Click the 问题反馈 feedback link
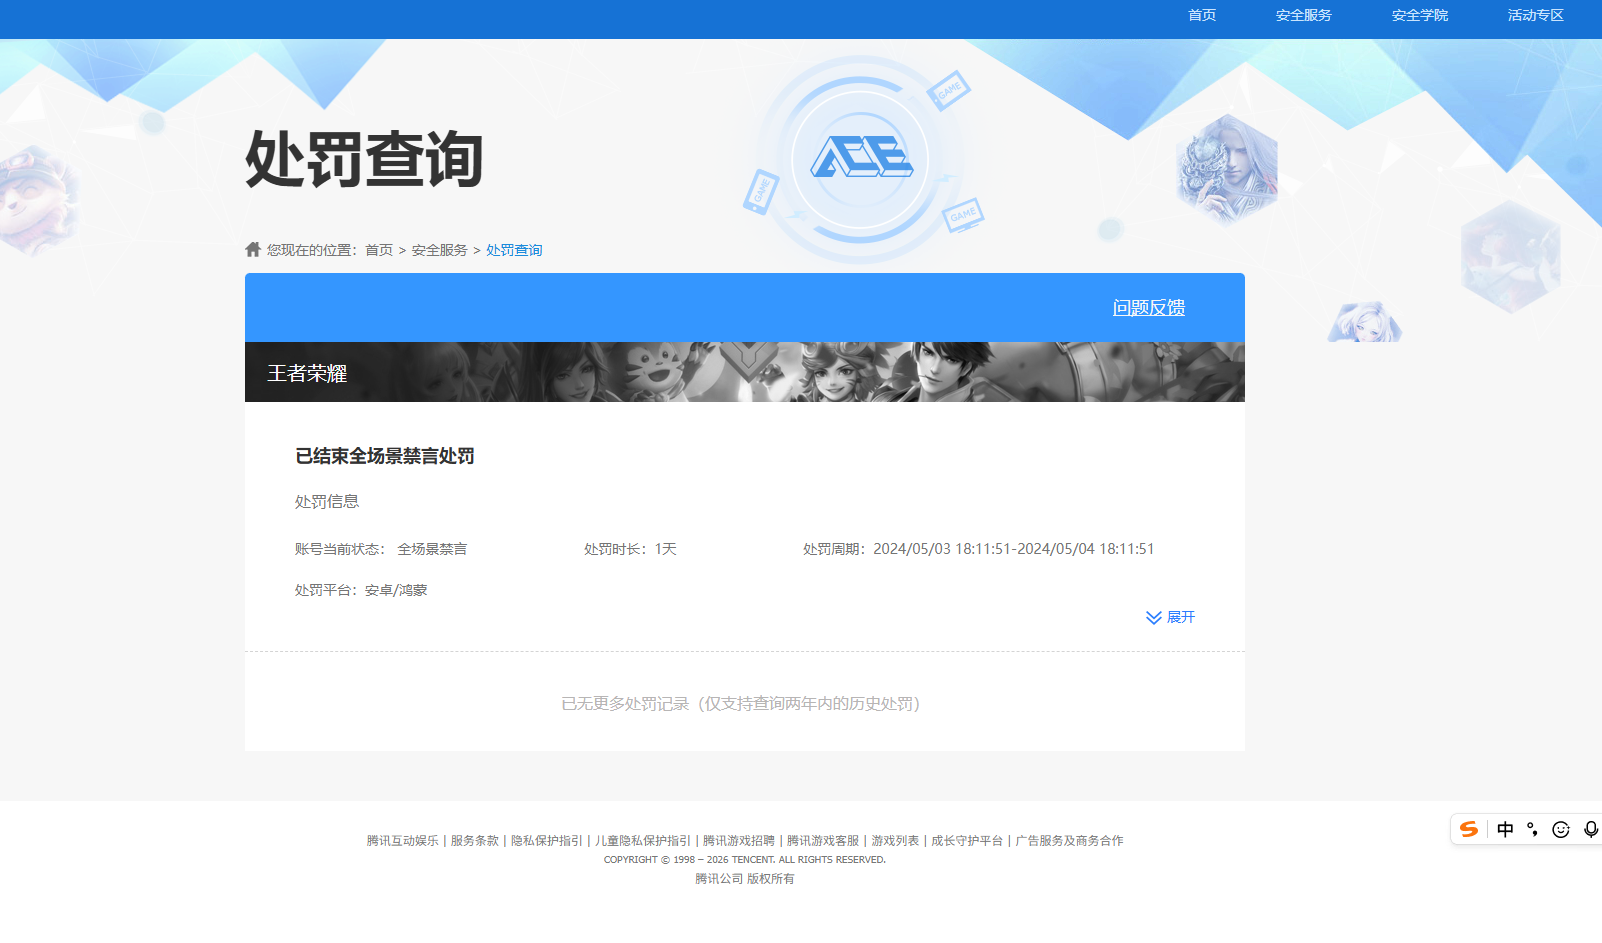 (1150, 309)
